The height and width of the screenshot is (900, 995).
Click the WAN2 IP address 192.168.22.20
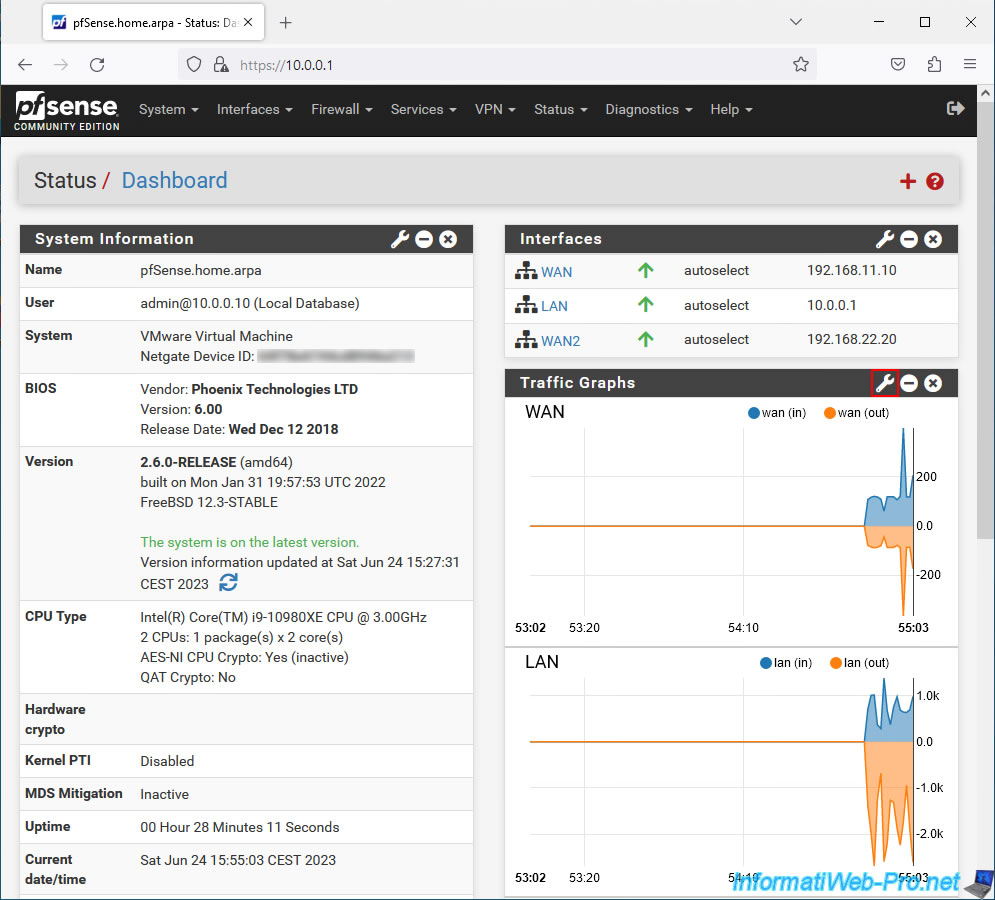click(x=852, y=340)
